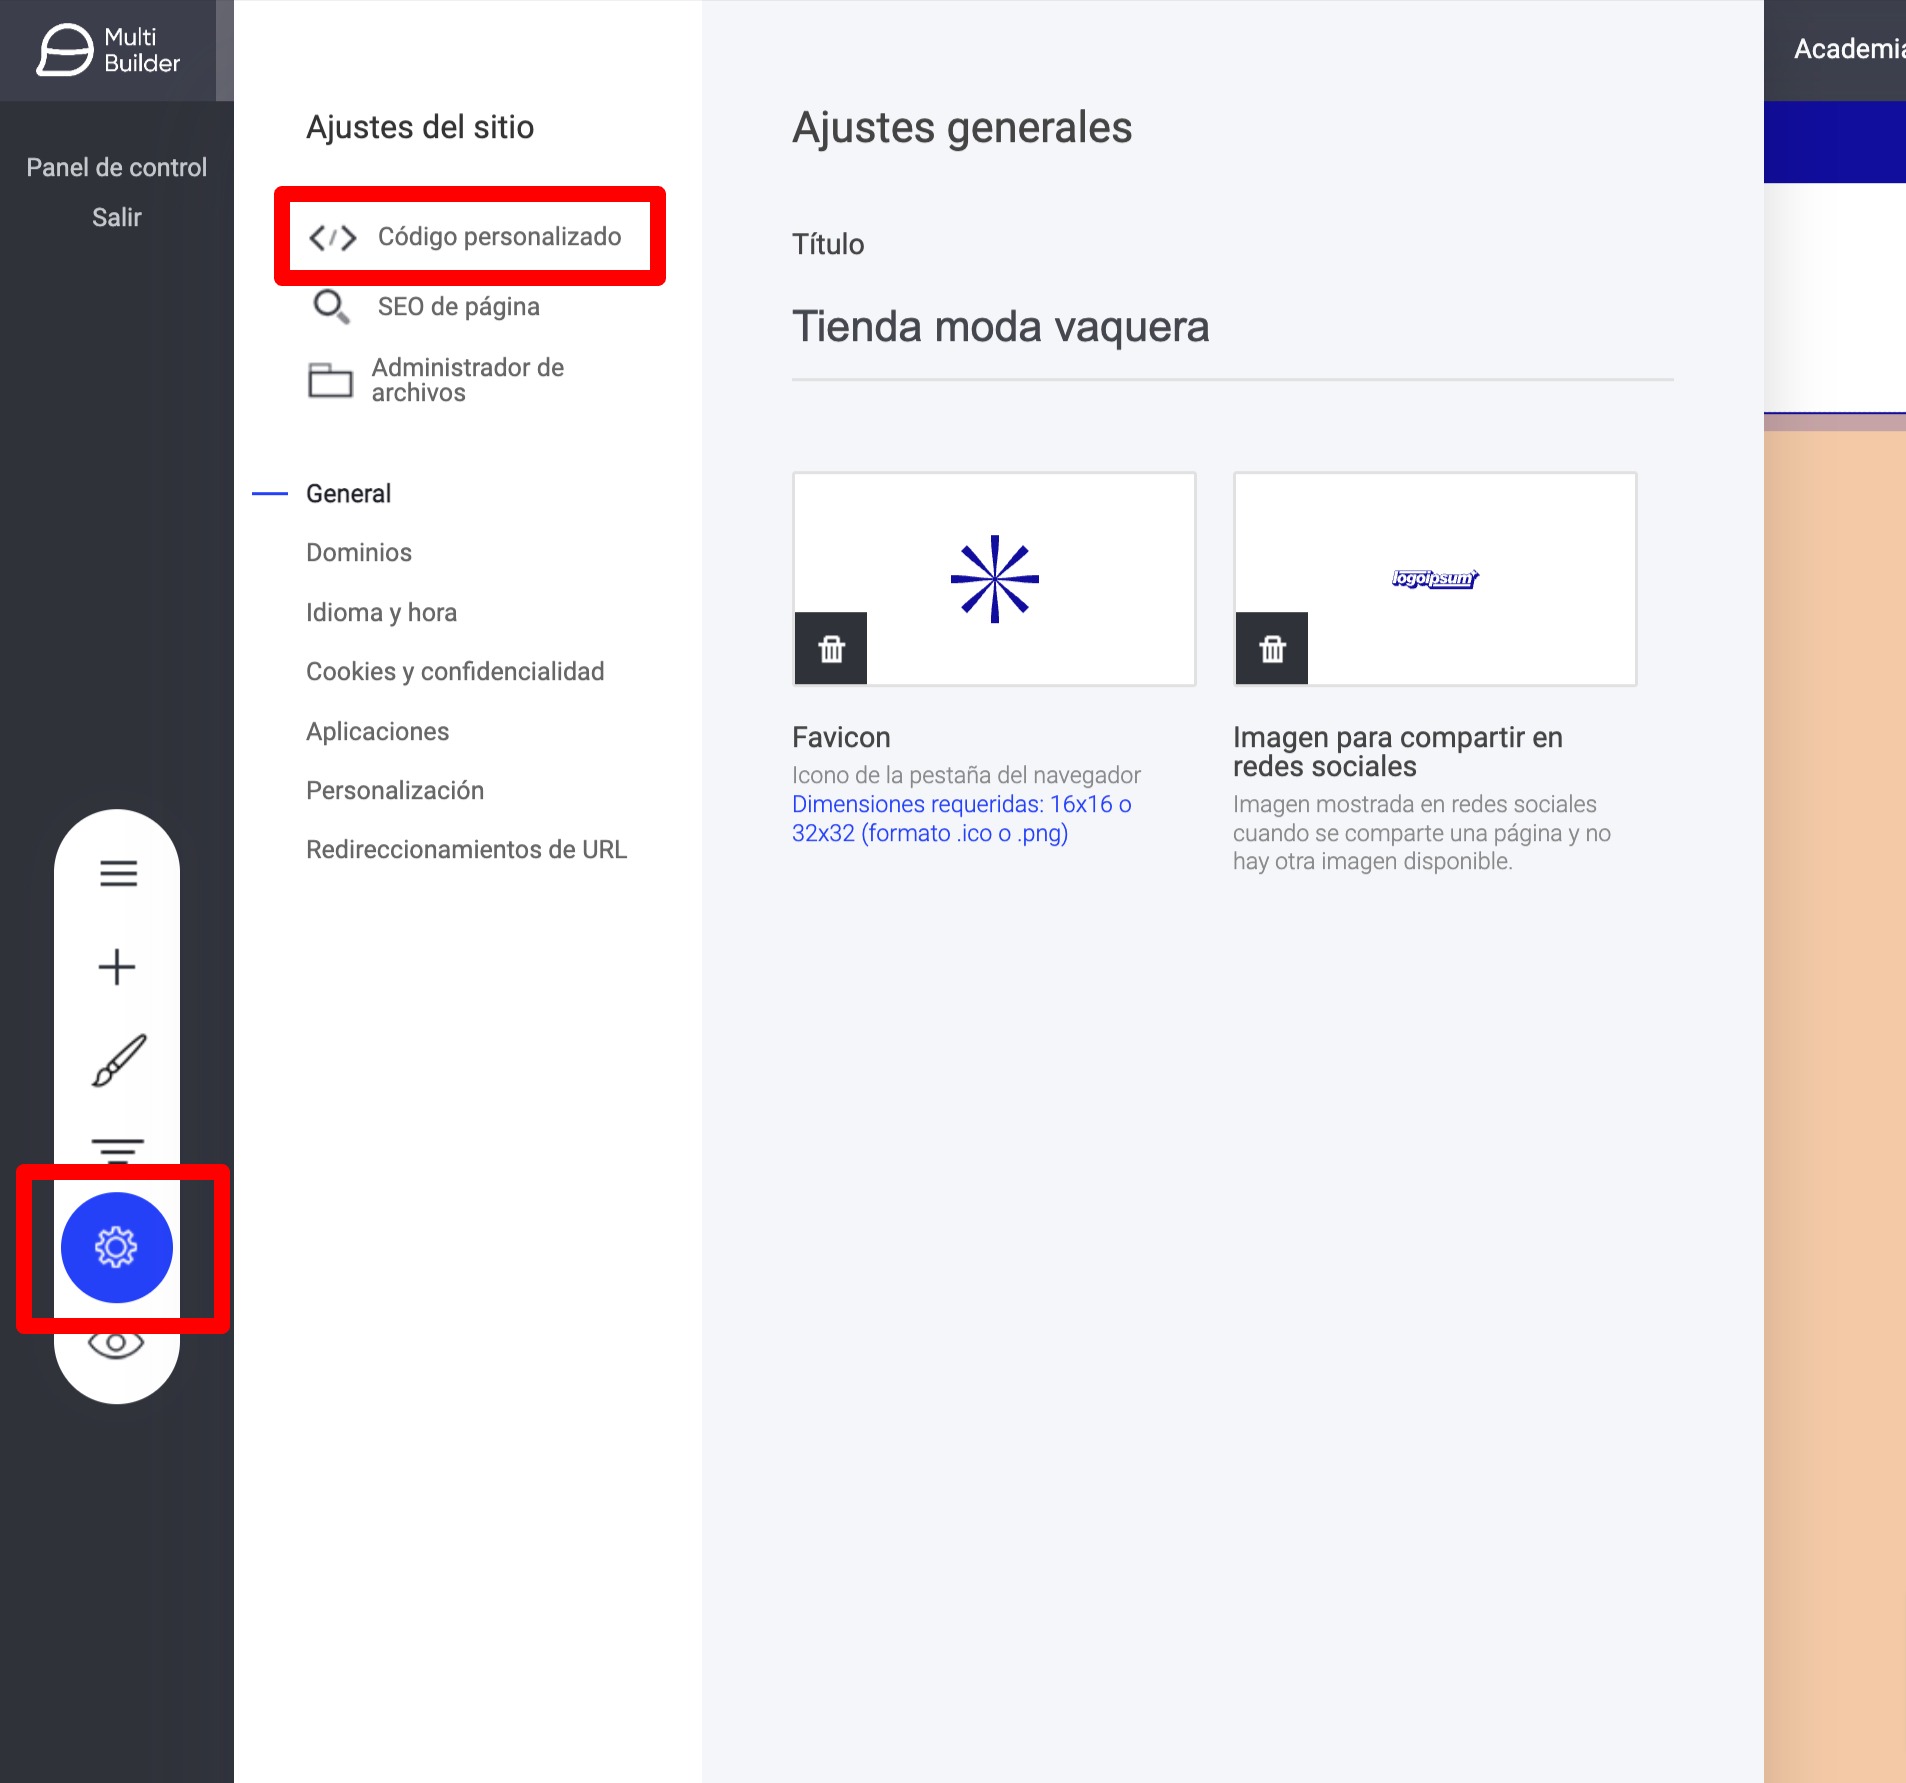Select the Dominios settings section
1906x1783 pixels.
358,553
